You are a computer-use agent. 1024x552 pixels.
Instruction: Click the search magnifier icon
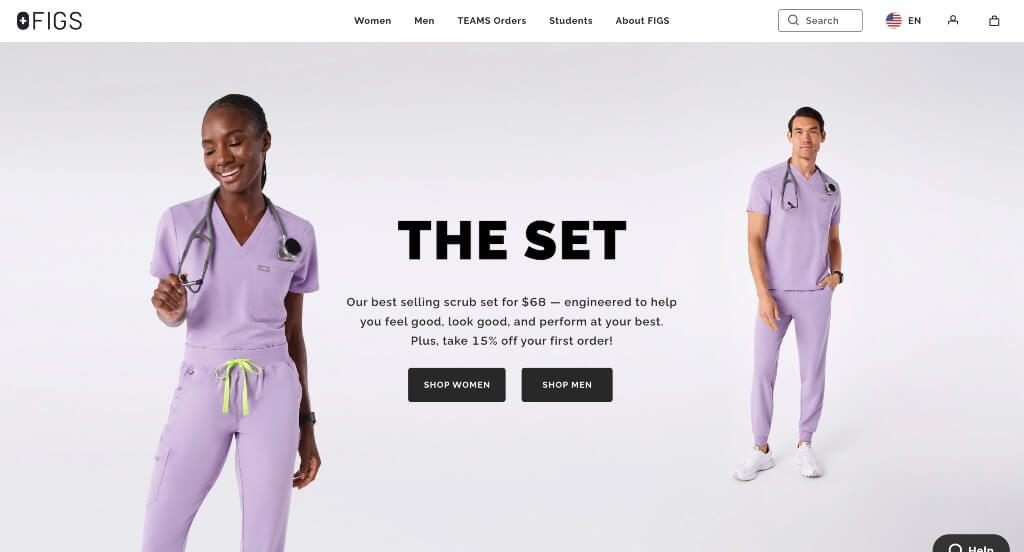[793, 20]
